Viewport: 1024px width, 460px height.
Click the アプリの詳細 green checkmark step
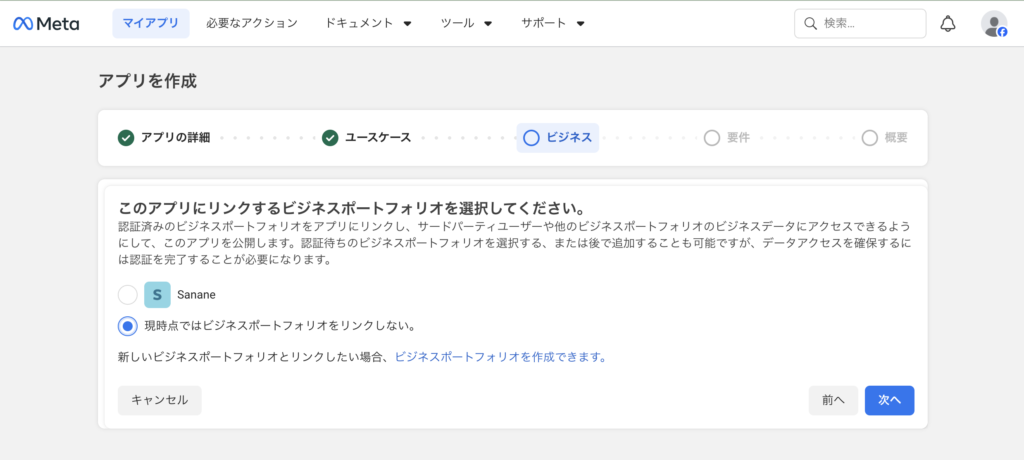tap(126, 138)
